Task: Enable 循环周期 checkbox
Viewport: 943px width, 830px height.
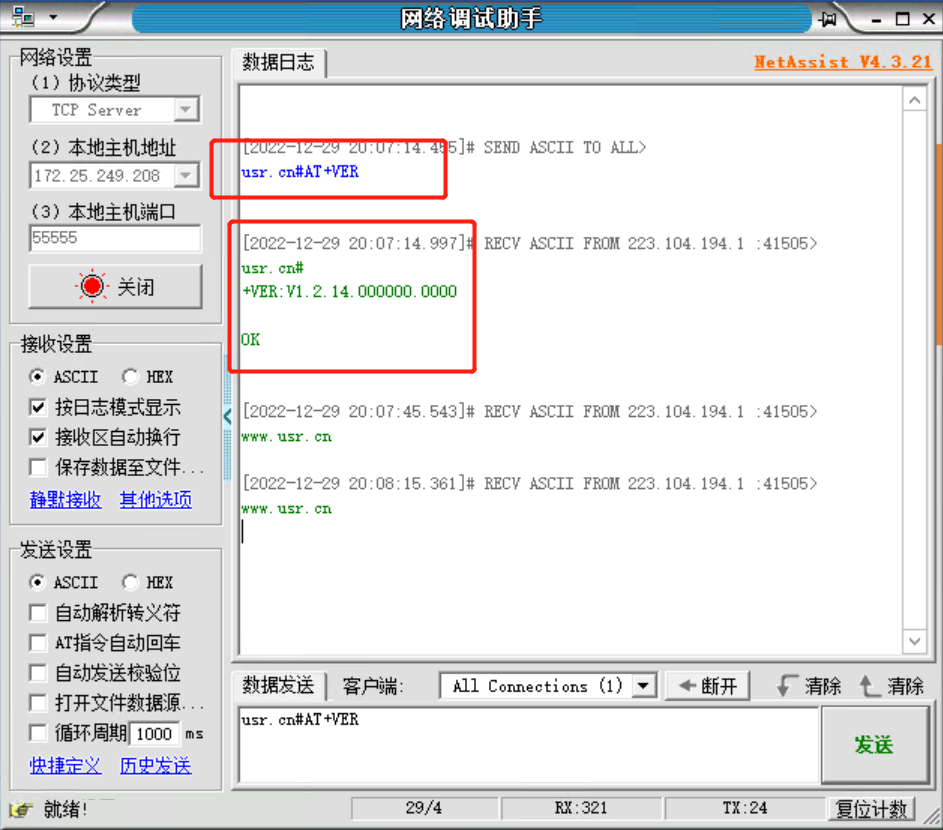Action: pos(38,733)
